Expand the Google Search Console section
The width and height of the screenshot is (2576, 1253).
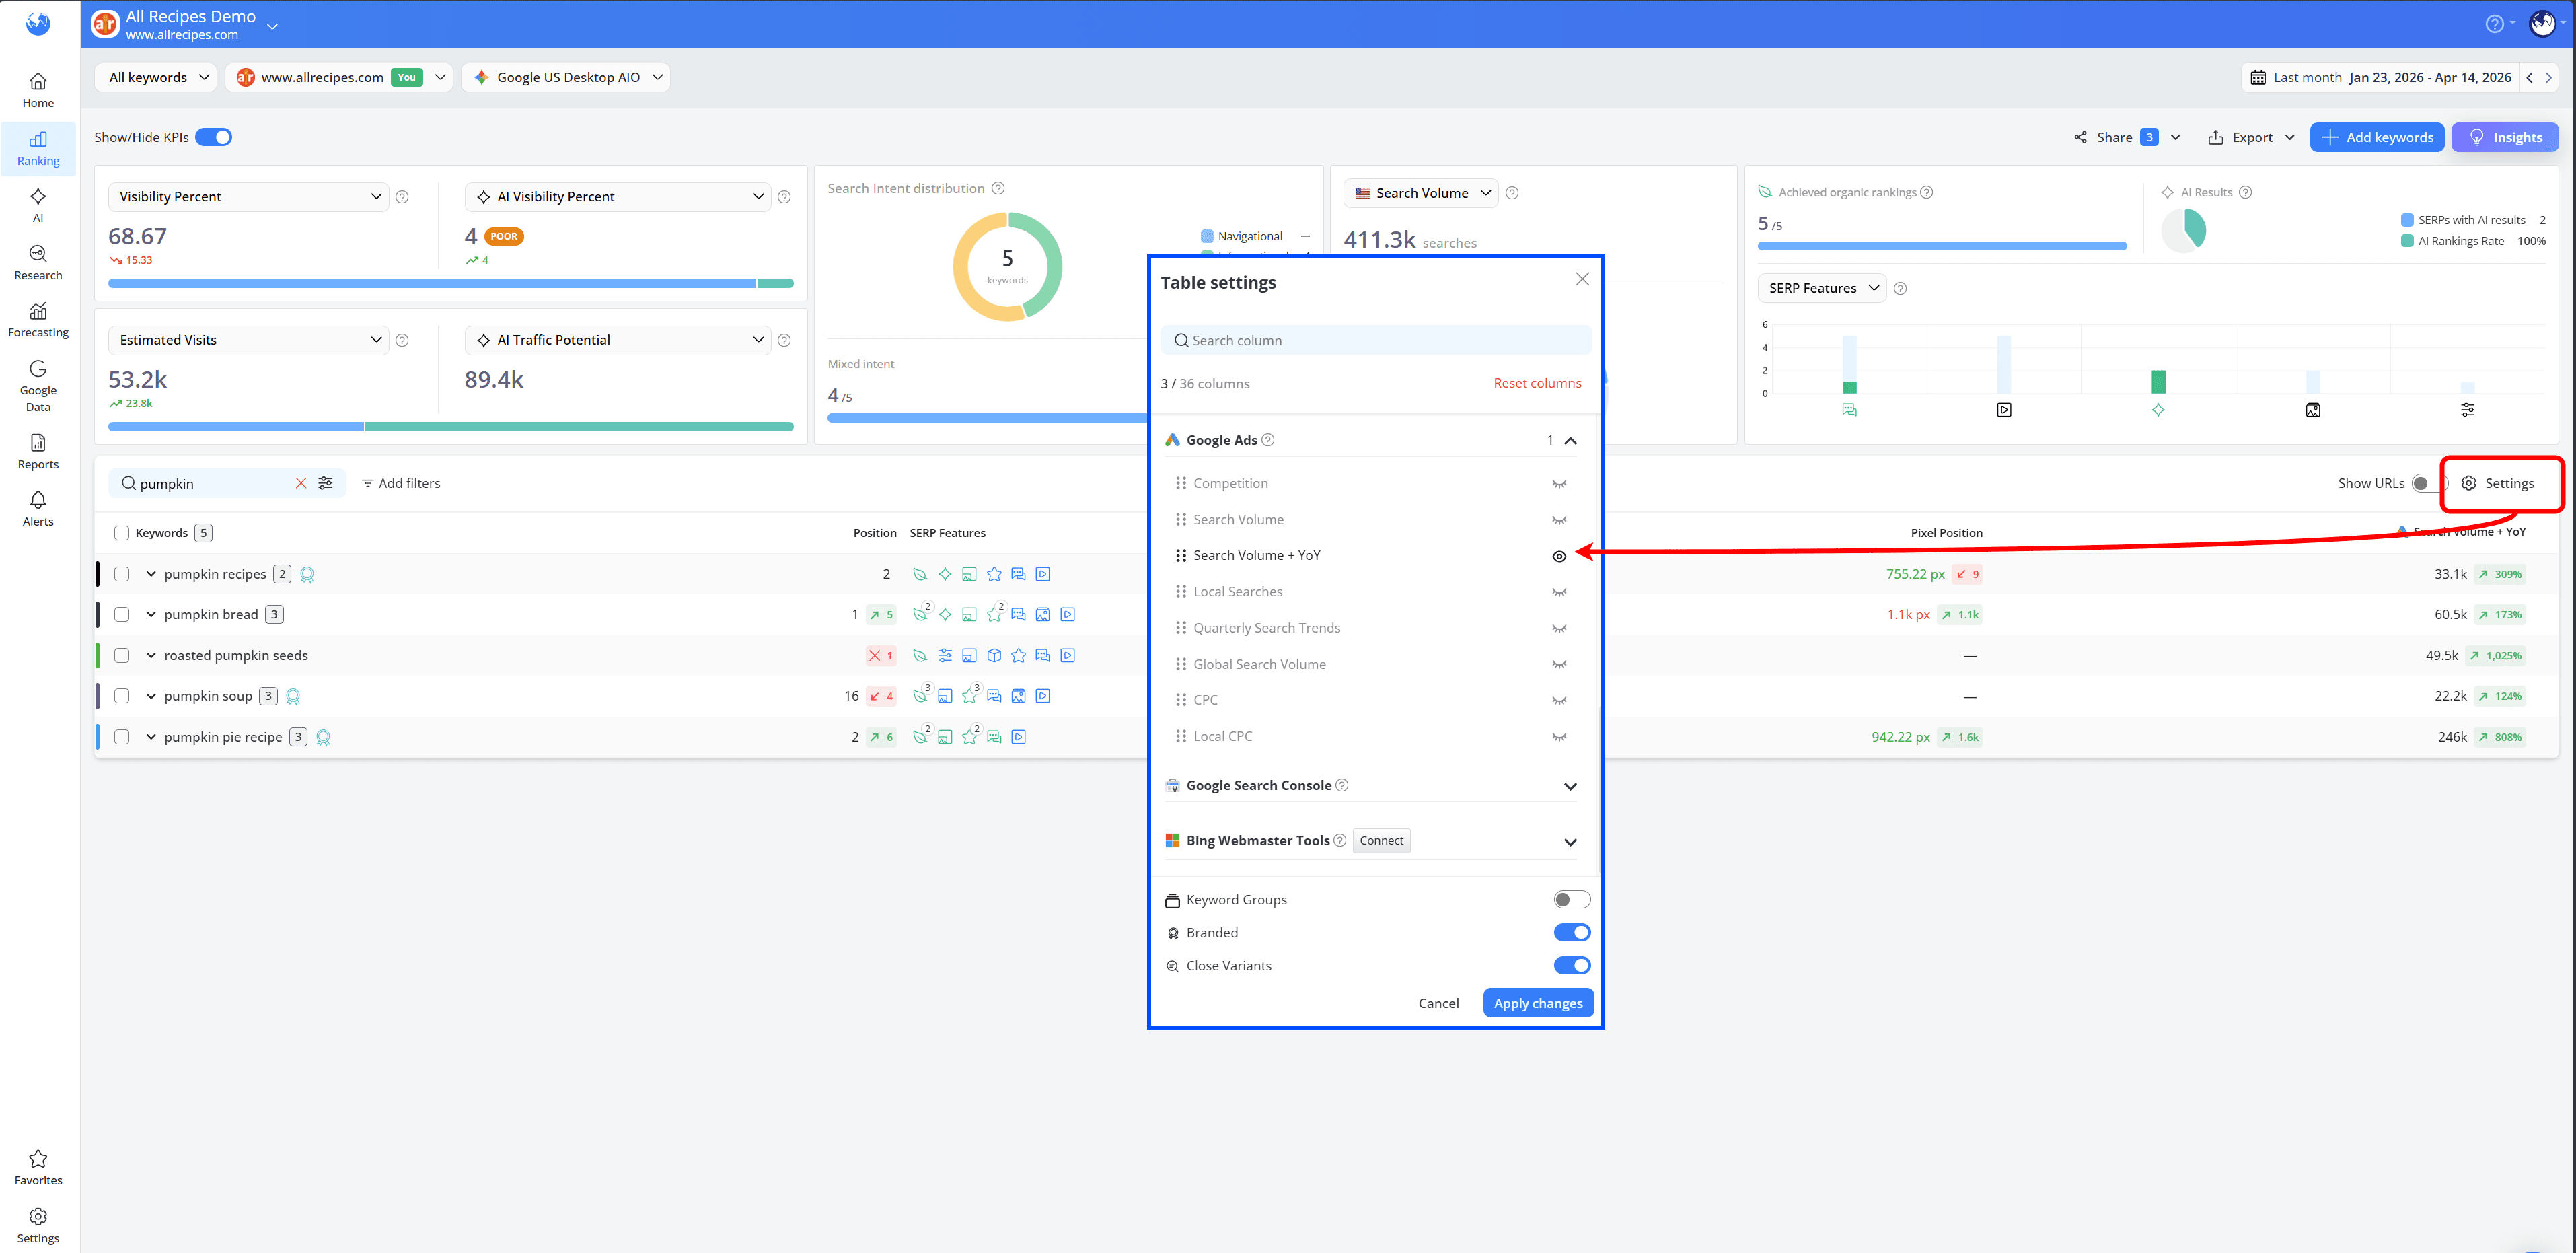(1570, 786)
